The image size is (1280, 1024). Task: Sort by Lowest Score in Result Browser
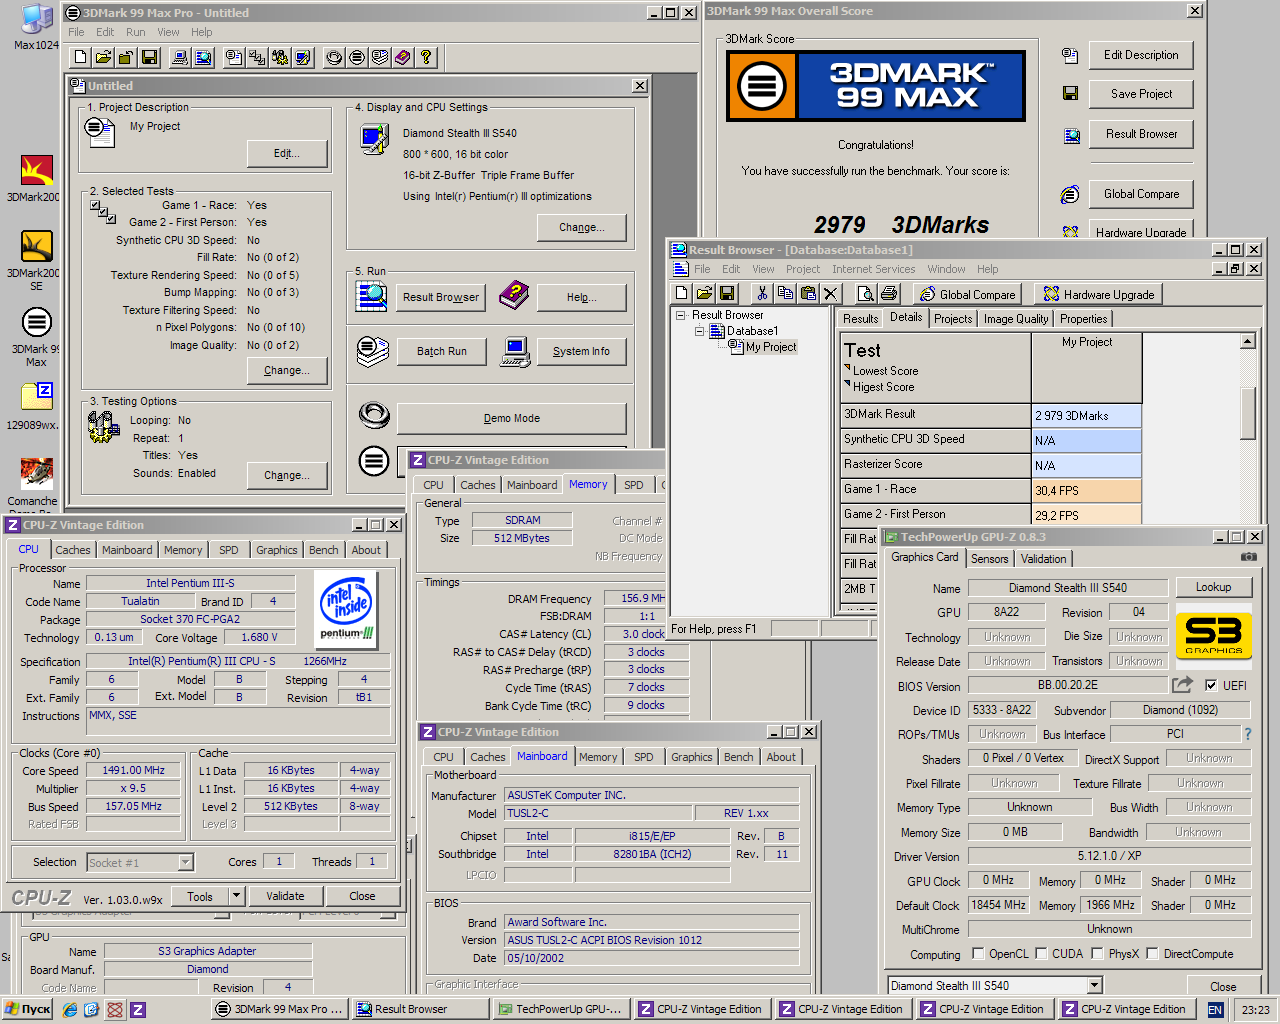[885, 371]
